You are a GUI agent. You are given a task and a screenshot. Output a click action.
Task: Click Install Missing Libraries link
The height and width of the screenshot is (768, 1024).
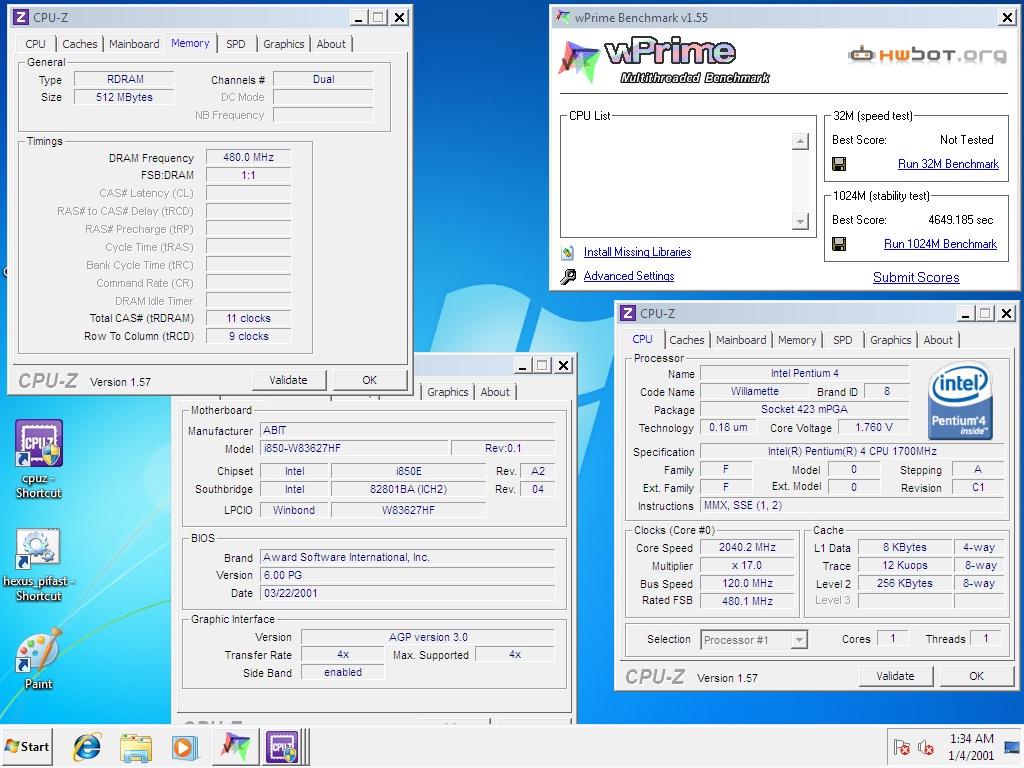pyautogui.click(x=637, y=252)
